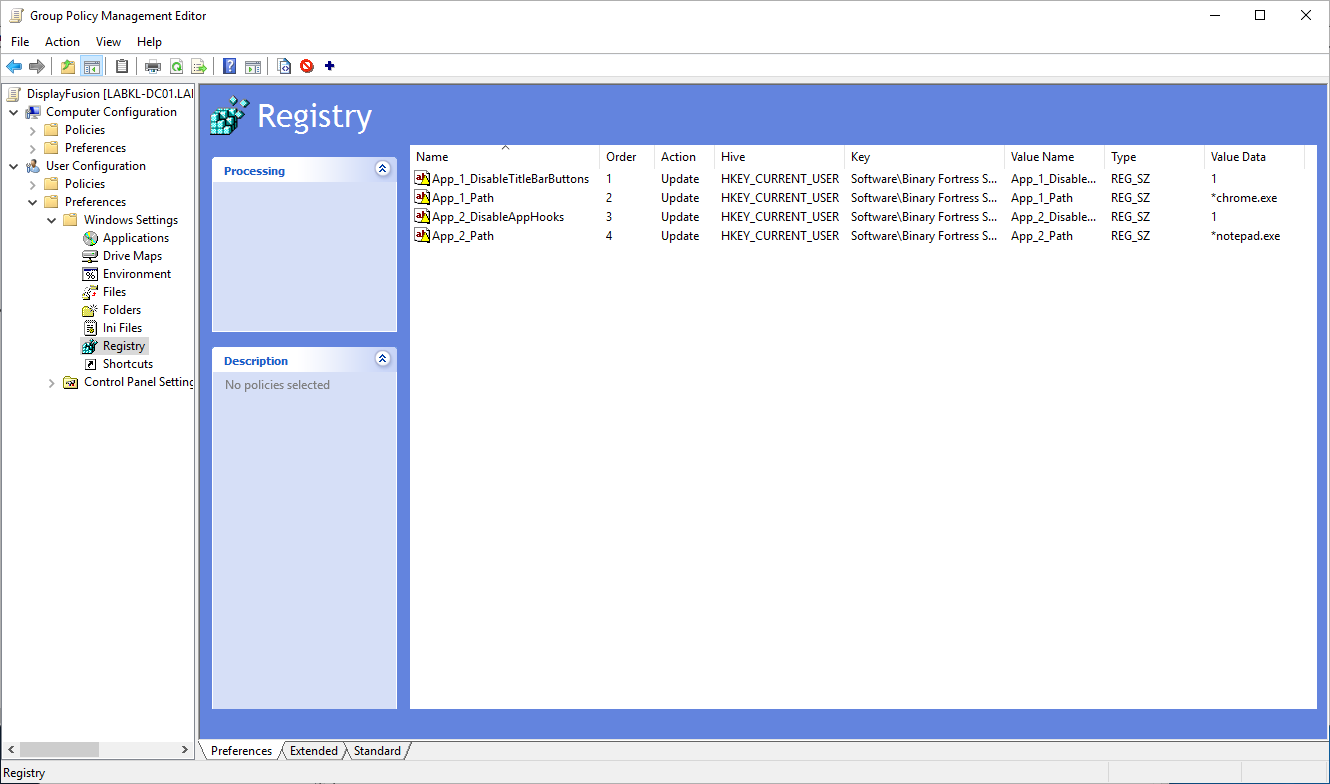Collapse the Processing panel chevron
The height and width of the screenshot is (784, 1330).
[382, 169]
